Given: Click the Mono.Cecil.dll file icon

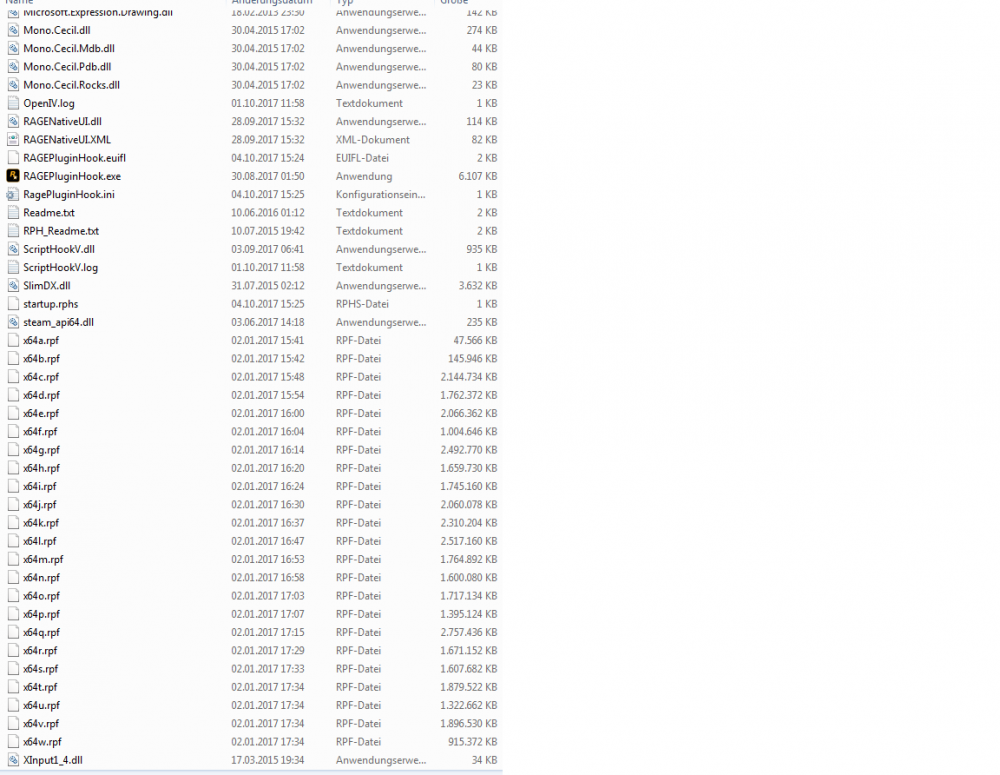Looking at the screenshot, I should pyautogui.click(x=13, y=30).
